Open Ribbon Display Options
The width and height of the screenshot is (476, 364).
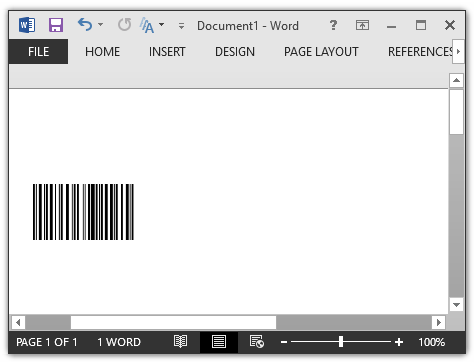click(x=362, y=25)
